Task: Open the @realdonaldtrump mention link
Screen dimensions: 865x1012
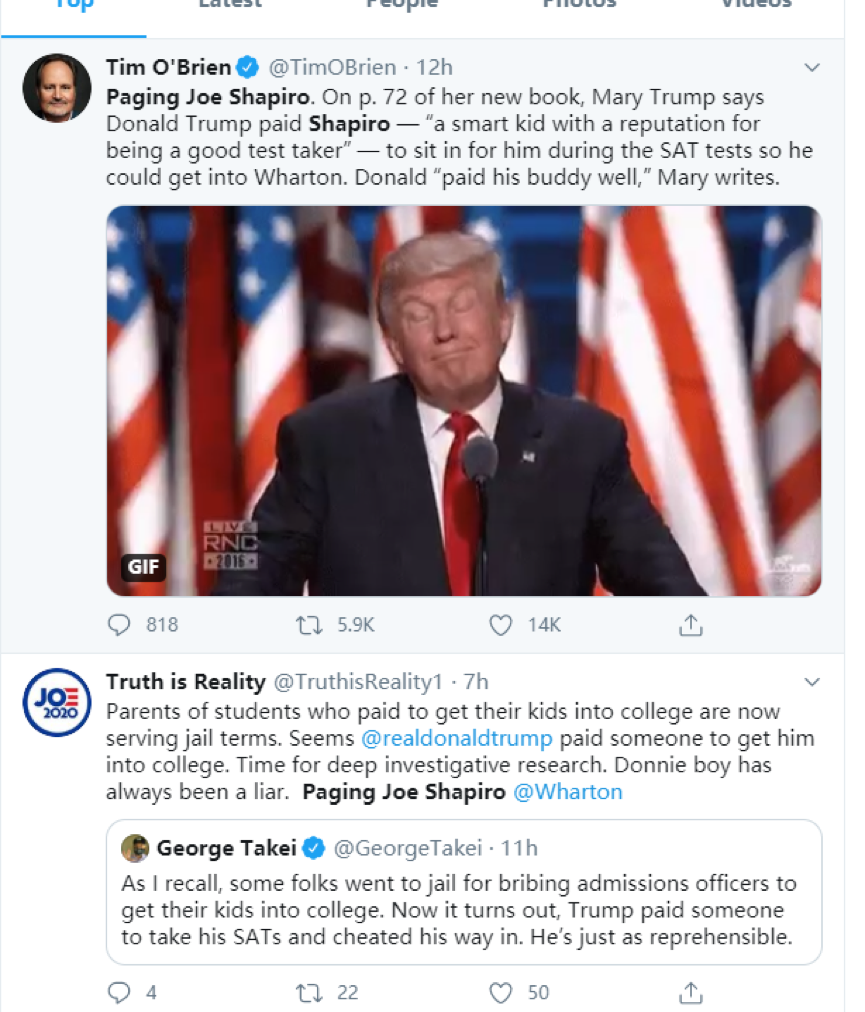Action: 456,739
